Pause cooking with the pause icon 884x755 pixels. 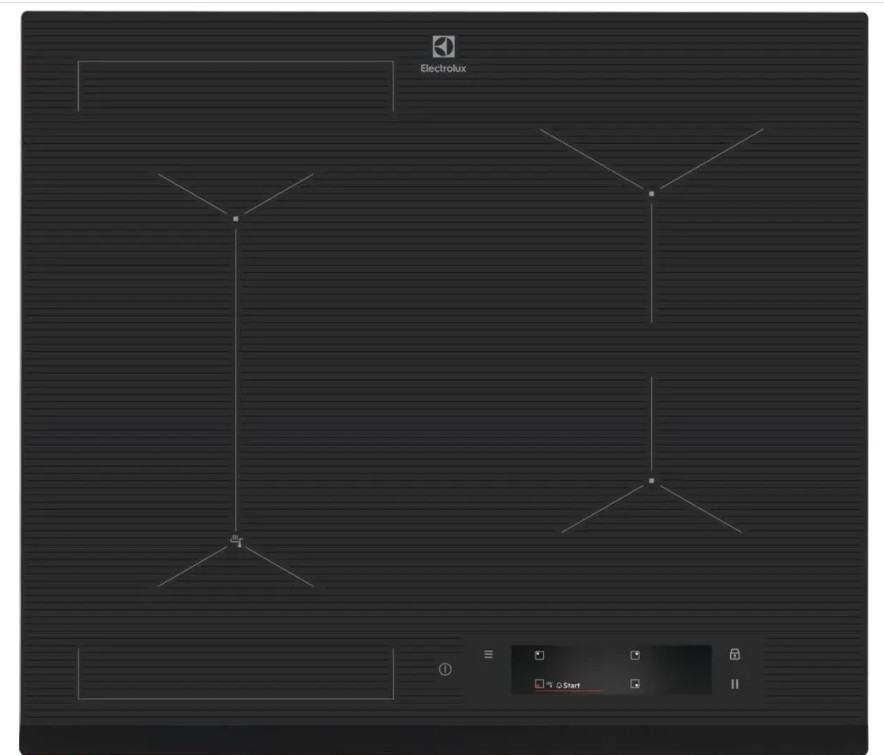(x=735, y=684)
